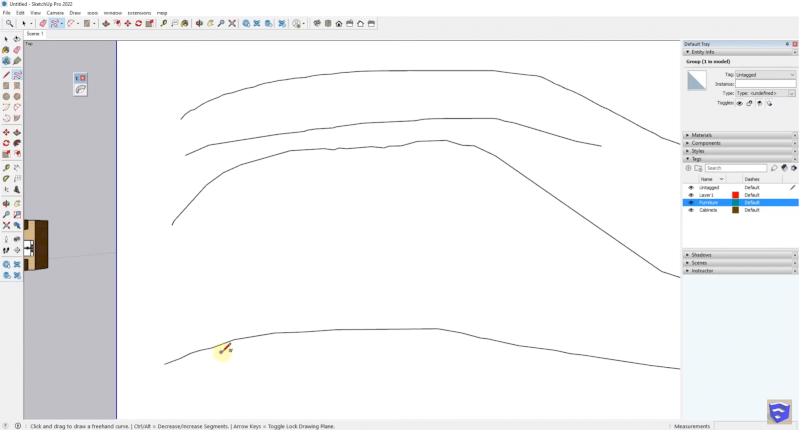This screenshot has height=430, width=800.
Task: Toggle cast shadows in Entity Info
Action: [x=769, y=103]
